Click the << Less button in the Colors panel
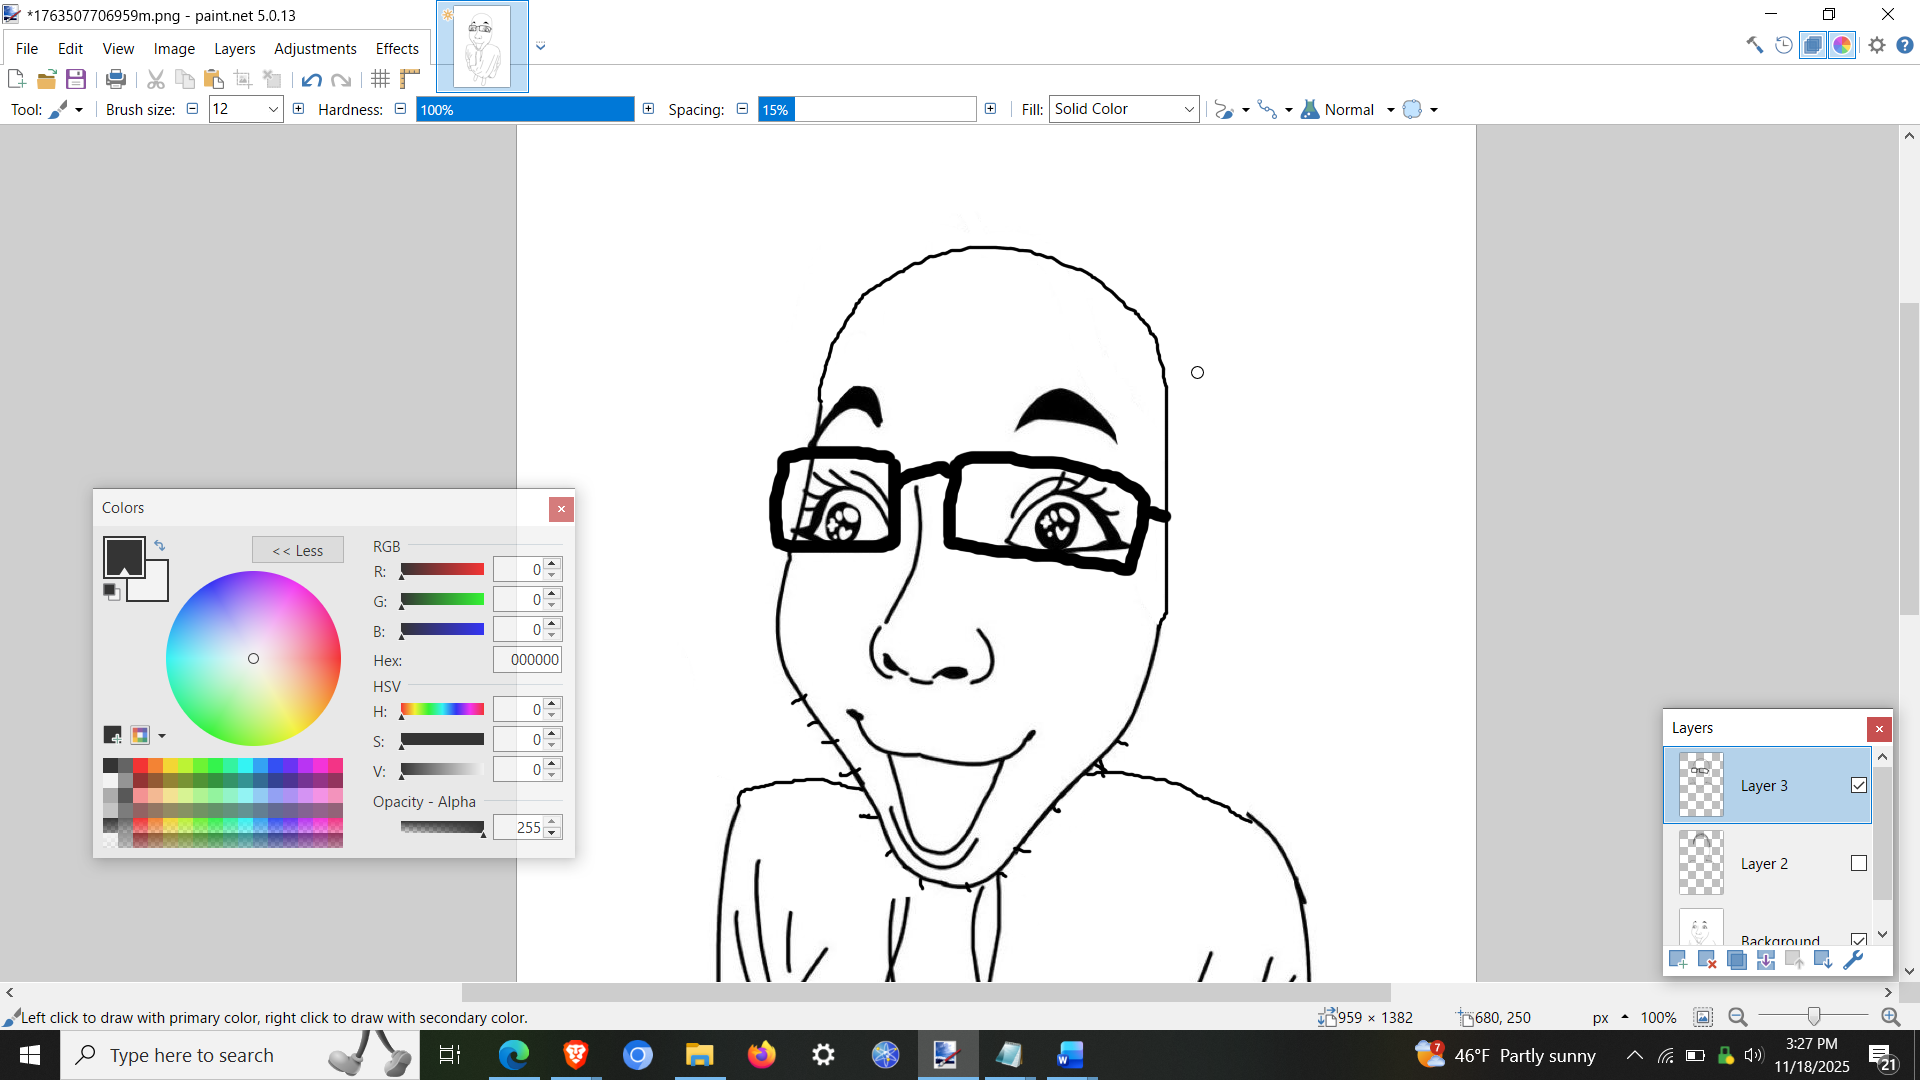Image resolution: width=1920 pixels, height=1080 pixels. [x=298, y=550]
